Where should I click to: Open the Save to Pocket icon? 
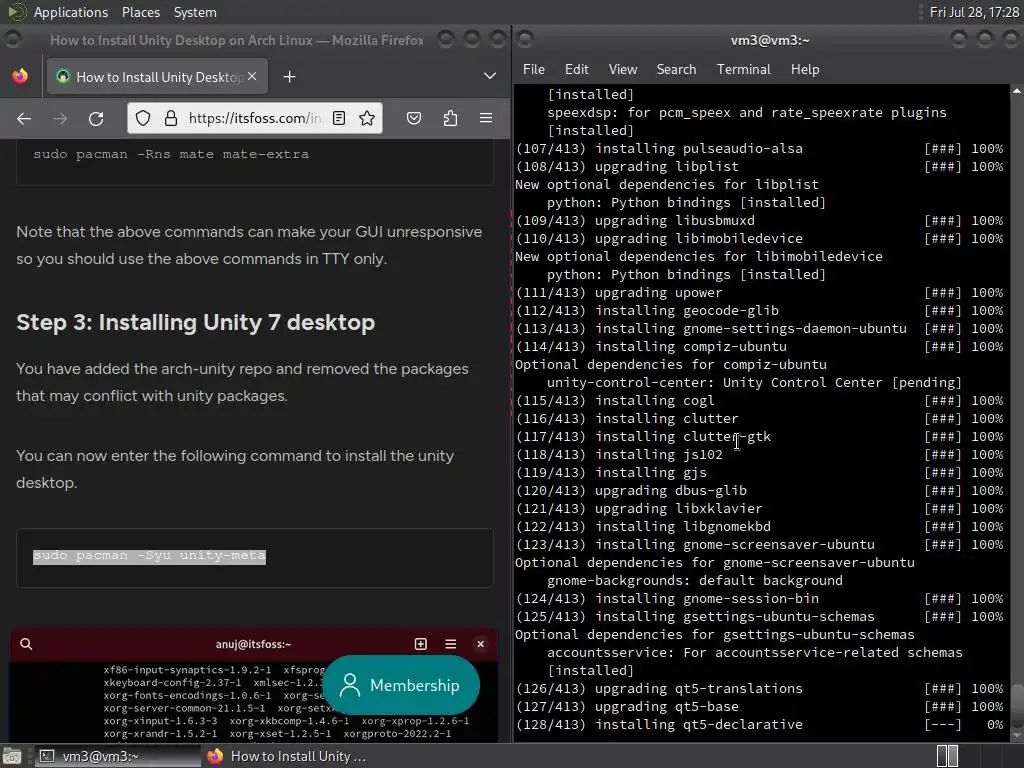click(x=414, y=118)
